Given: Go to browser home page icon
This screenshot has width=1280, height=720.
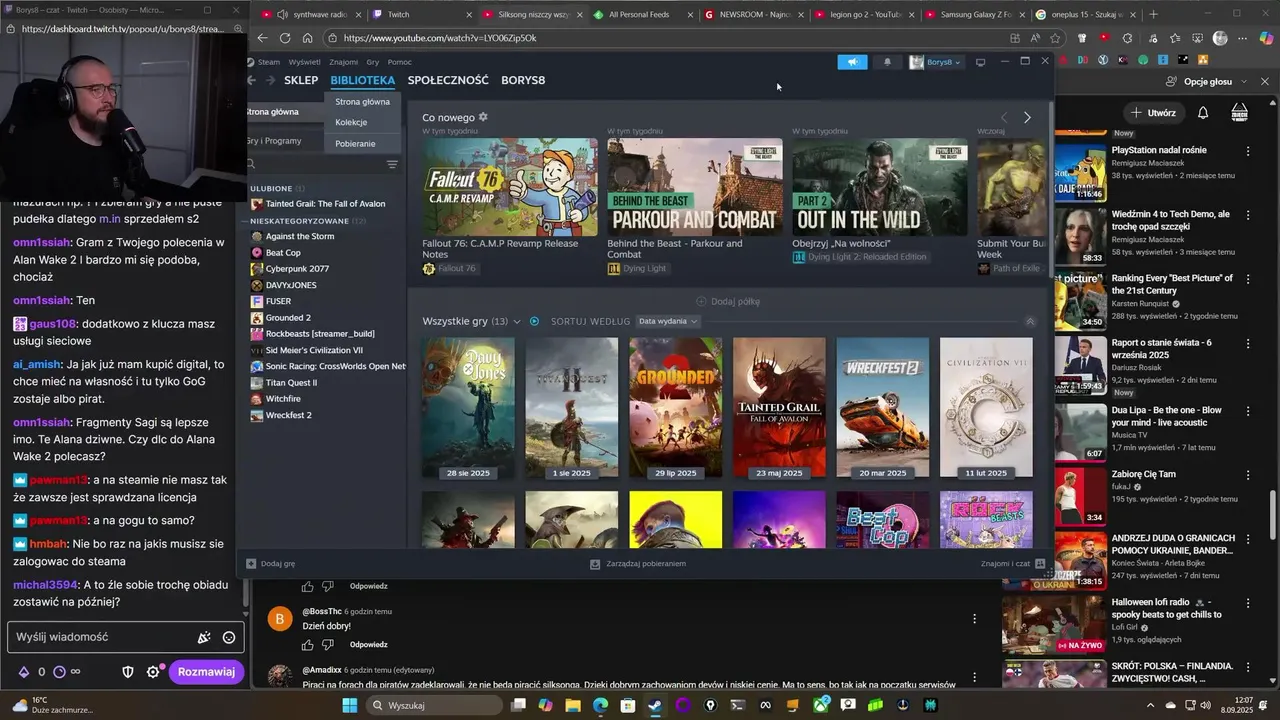Looking at the screenshot, I should coord(307,38).
